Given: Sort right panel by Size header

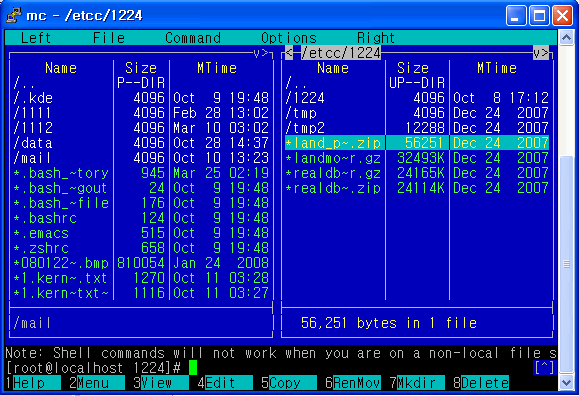Looking at the screenshot, I should [413, 68].
